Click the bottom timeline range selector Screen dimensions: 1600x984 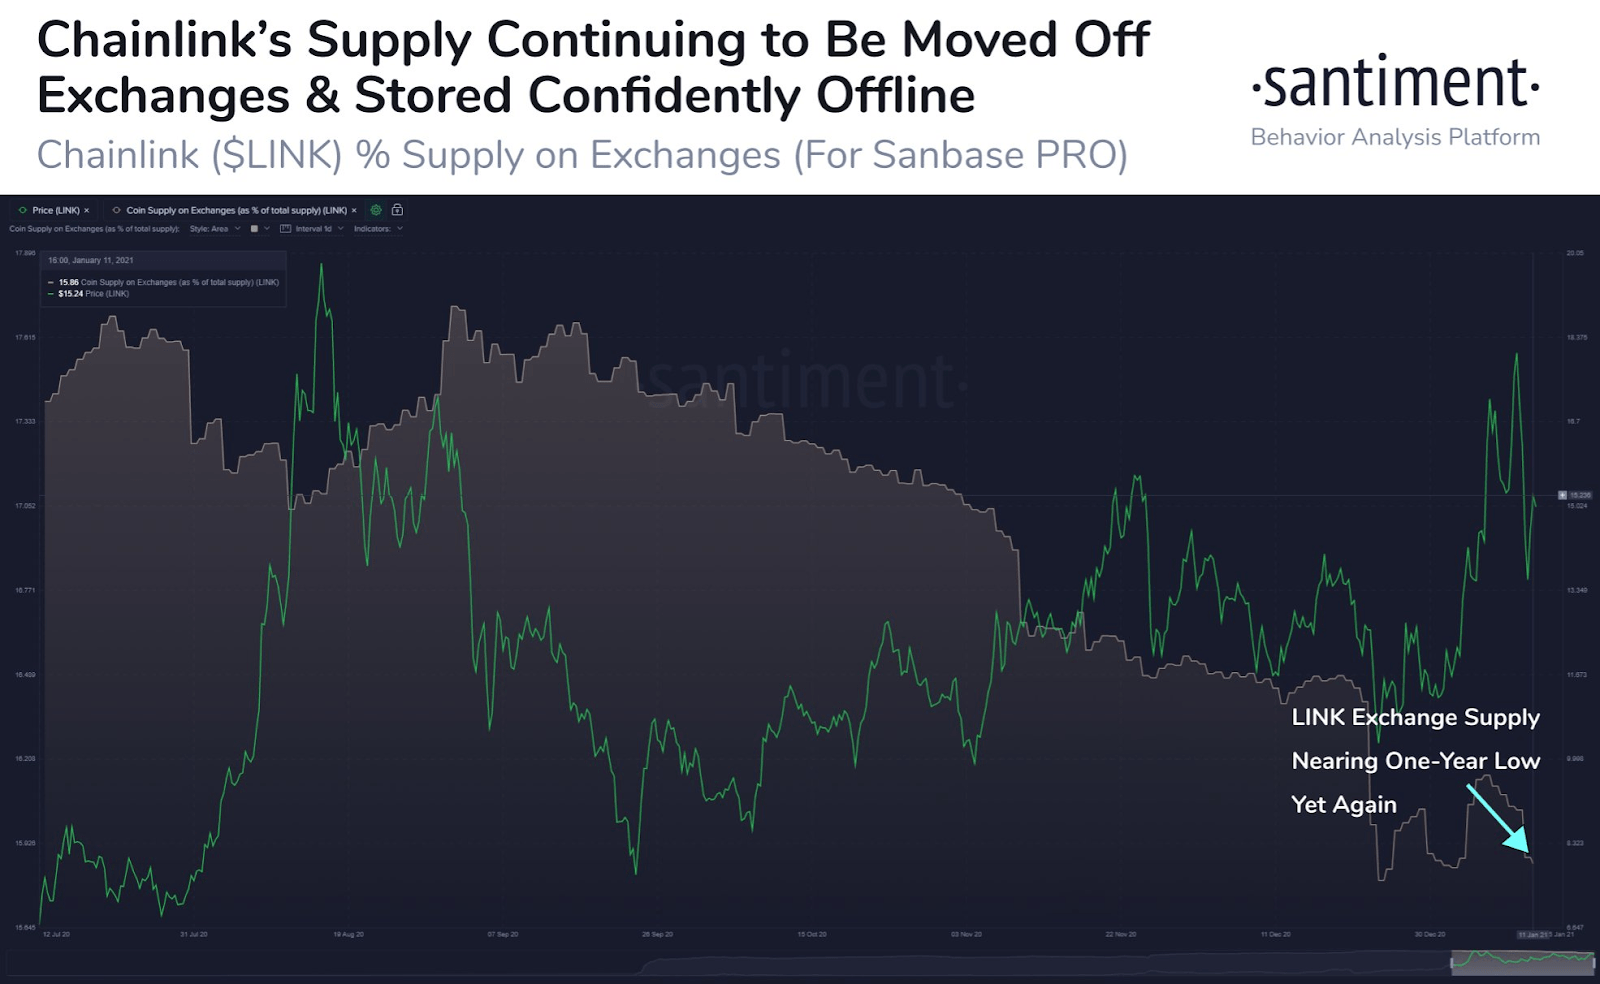coord(1522,961)
